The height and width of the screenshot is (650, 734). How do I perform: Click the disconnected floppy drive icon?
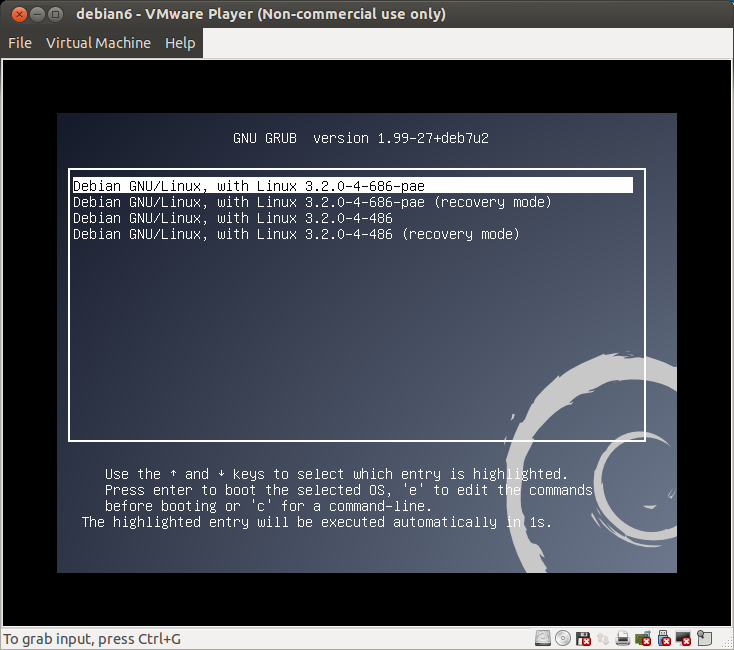tap(583, 638)
